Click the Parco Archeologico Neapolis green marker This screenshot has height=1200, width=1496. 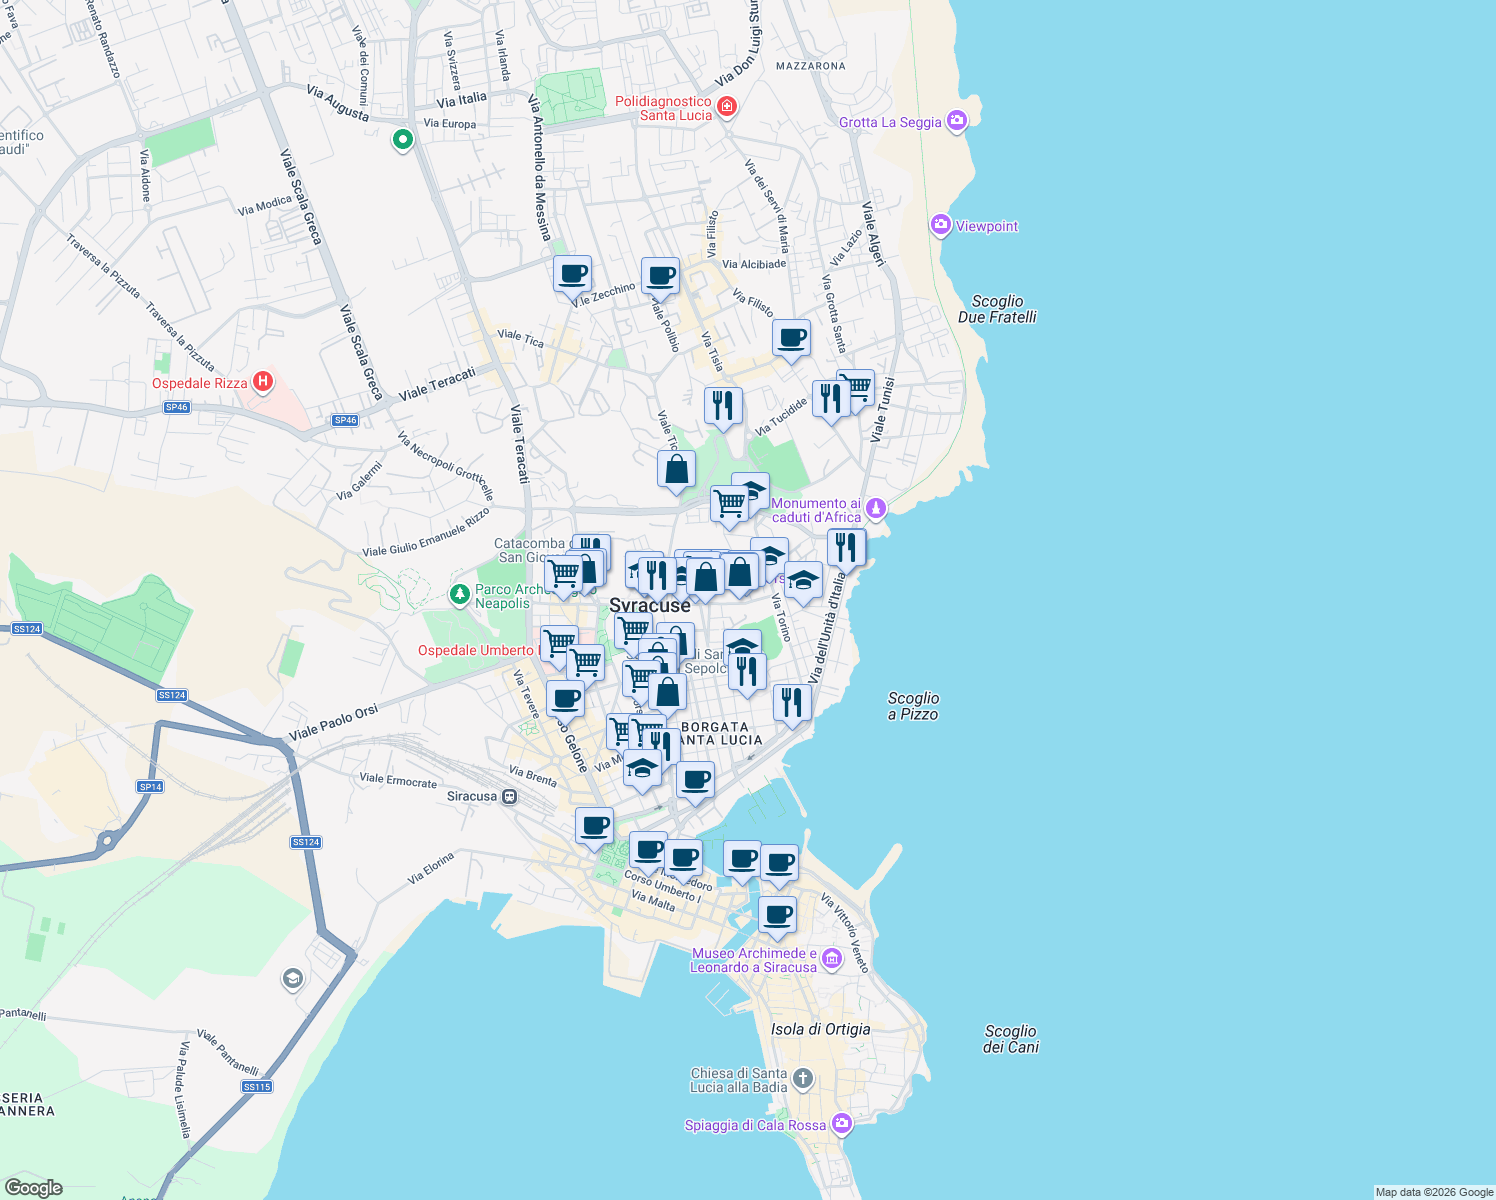pos(459,591)
